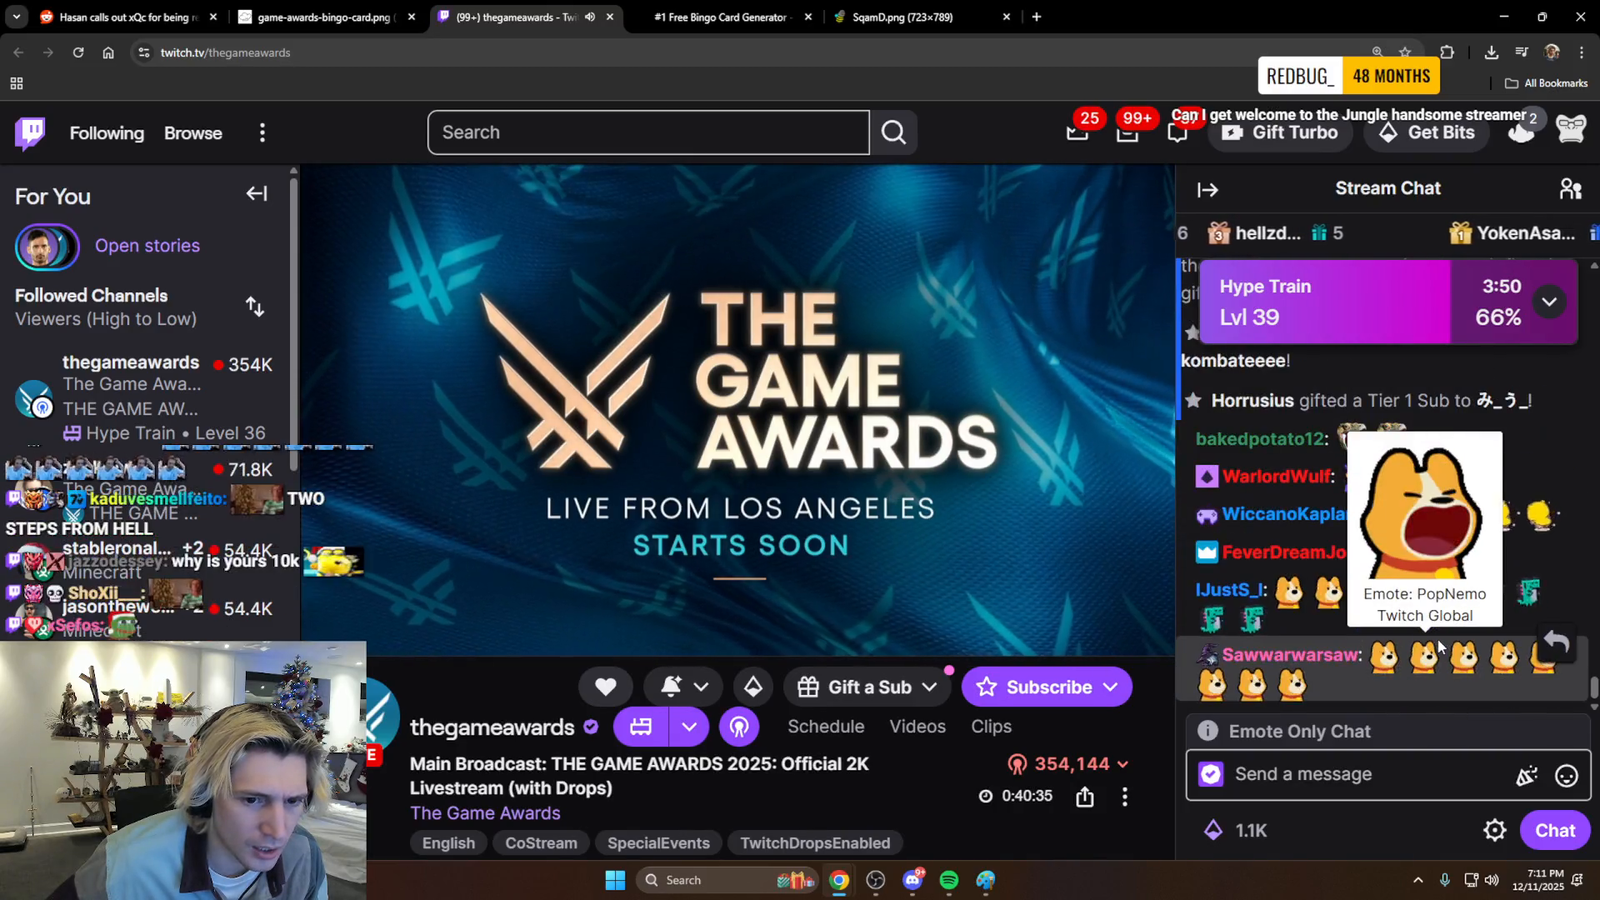The height and width of the screenshot is (900, 1600).
Task: Sort followed channels using the arrows icon
Action: [x=255, y=307]
